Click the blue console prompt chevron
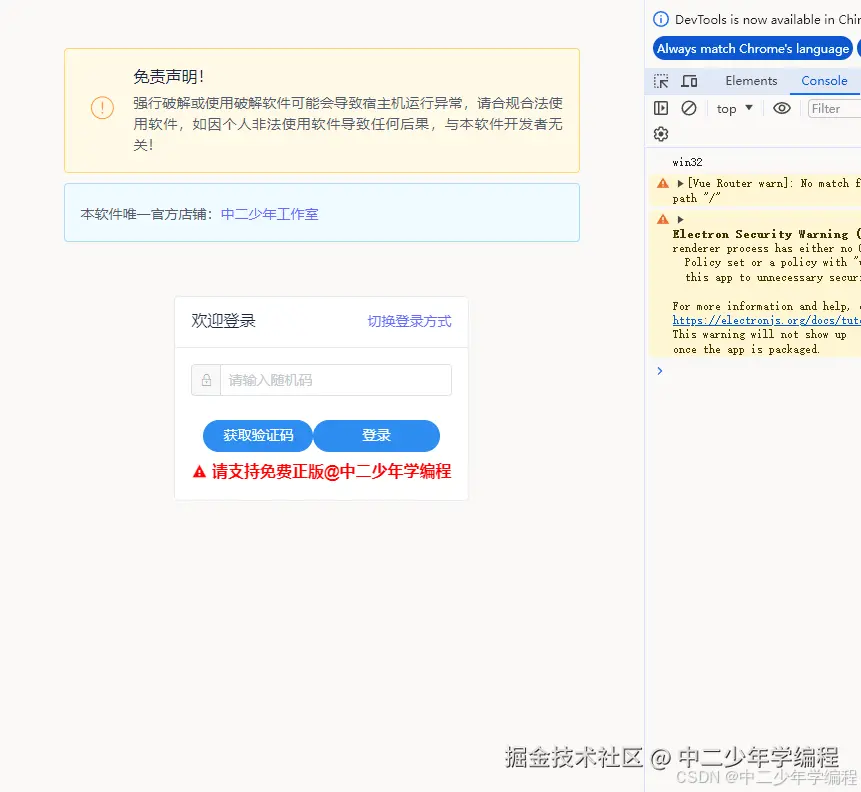This screenshot has width=861, height=792. (x=658, y=370)
